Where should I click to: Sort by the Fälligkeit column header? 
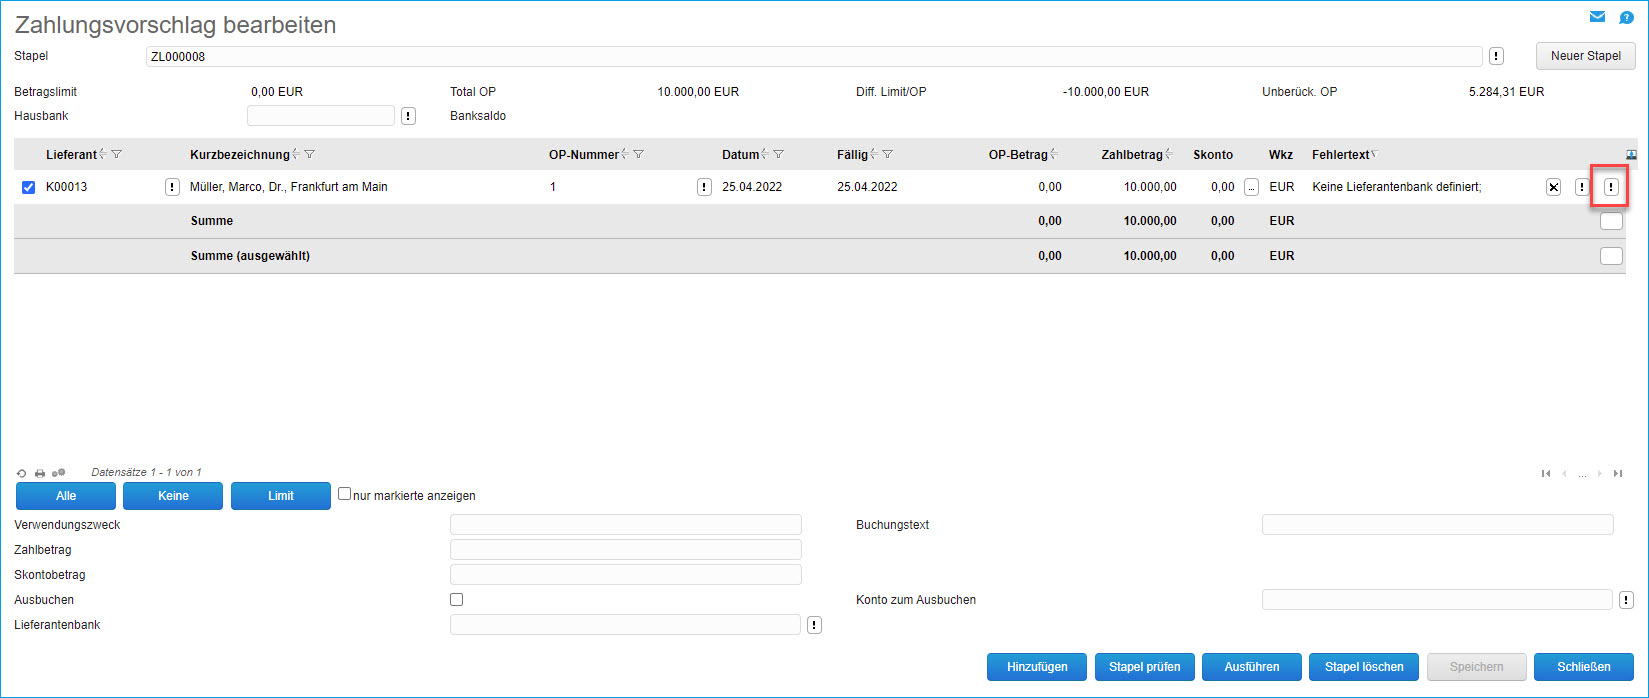[852, 155]
